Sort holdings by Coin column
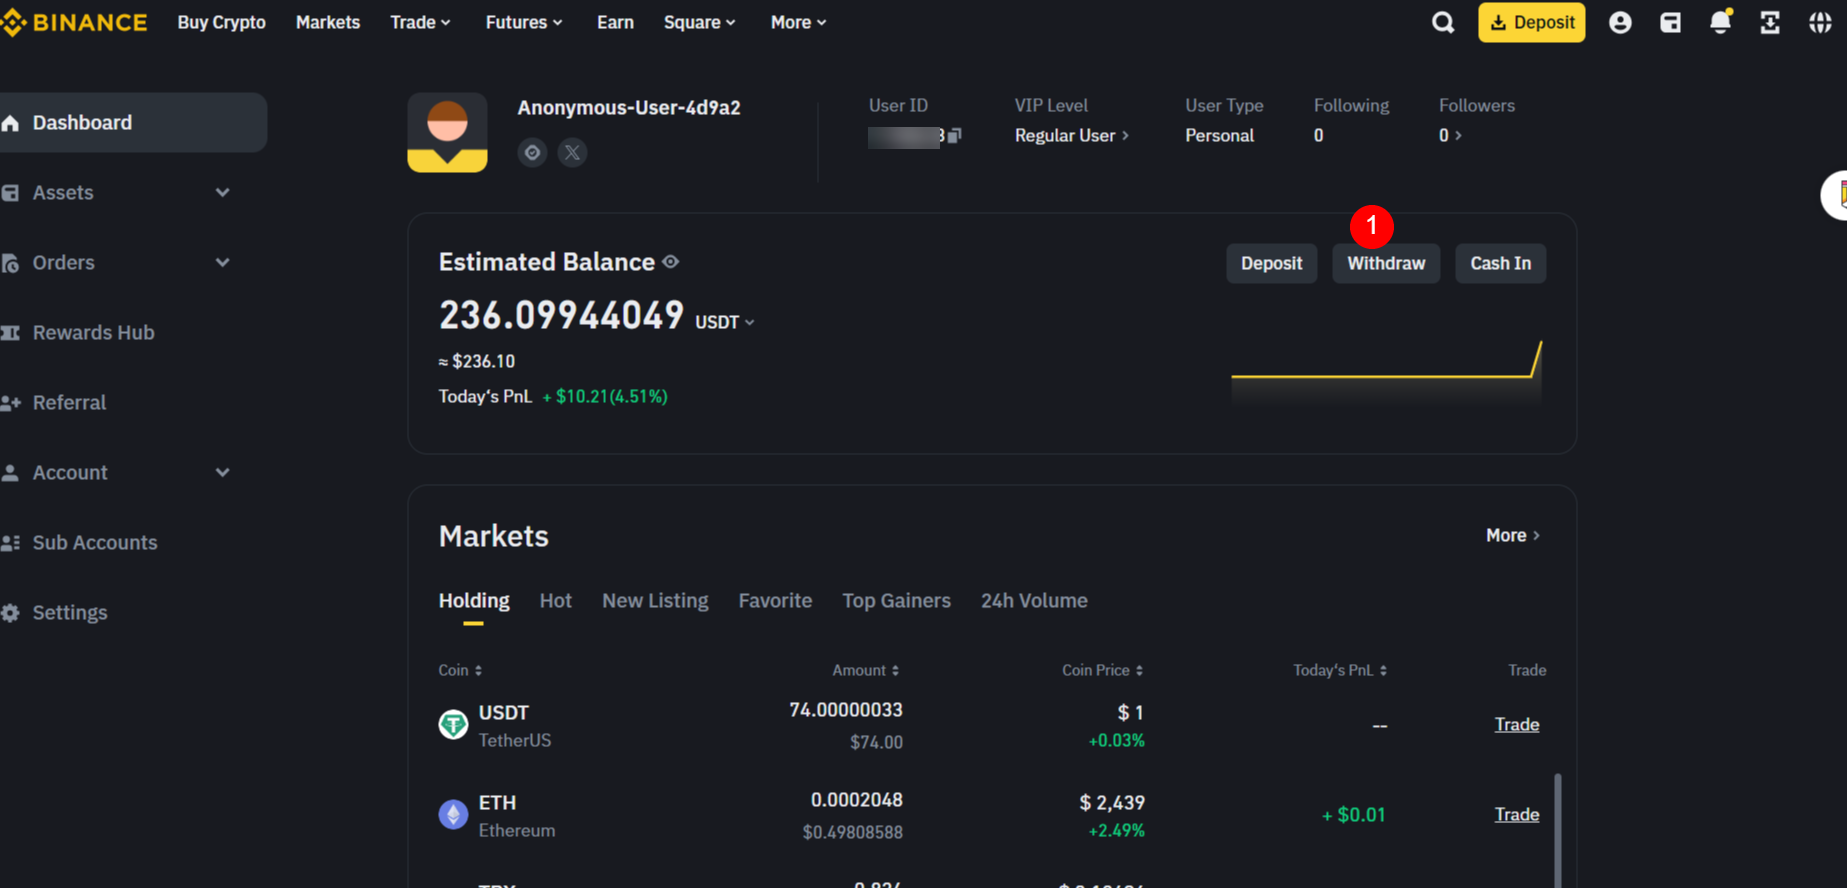 (x=460, y=670)
